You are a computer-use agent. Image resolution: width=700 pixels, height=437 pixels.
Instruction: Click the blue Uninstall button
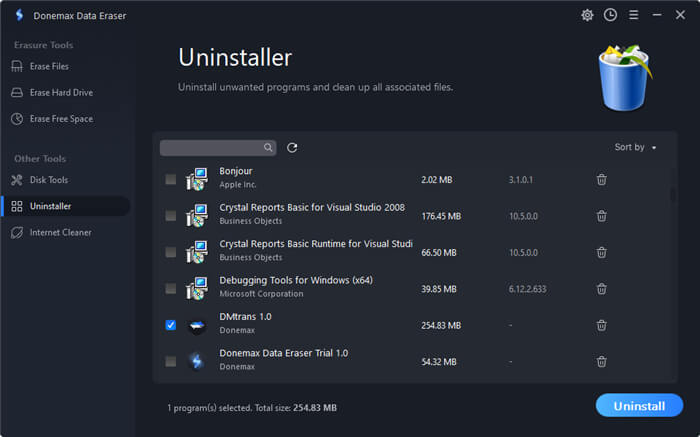pos(639,406)
